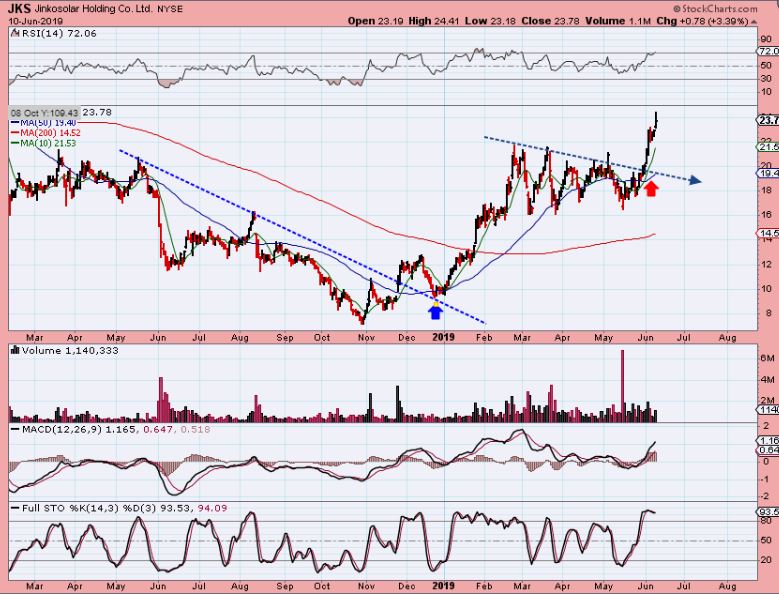Click the line icon before Full STO
779x594 pixels.
15,508
